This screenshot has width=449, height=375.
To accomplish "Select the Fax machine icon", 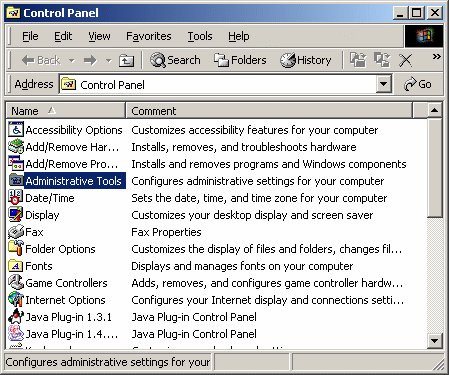I will pyautogui.click(x=16, y=232).
